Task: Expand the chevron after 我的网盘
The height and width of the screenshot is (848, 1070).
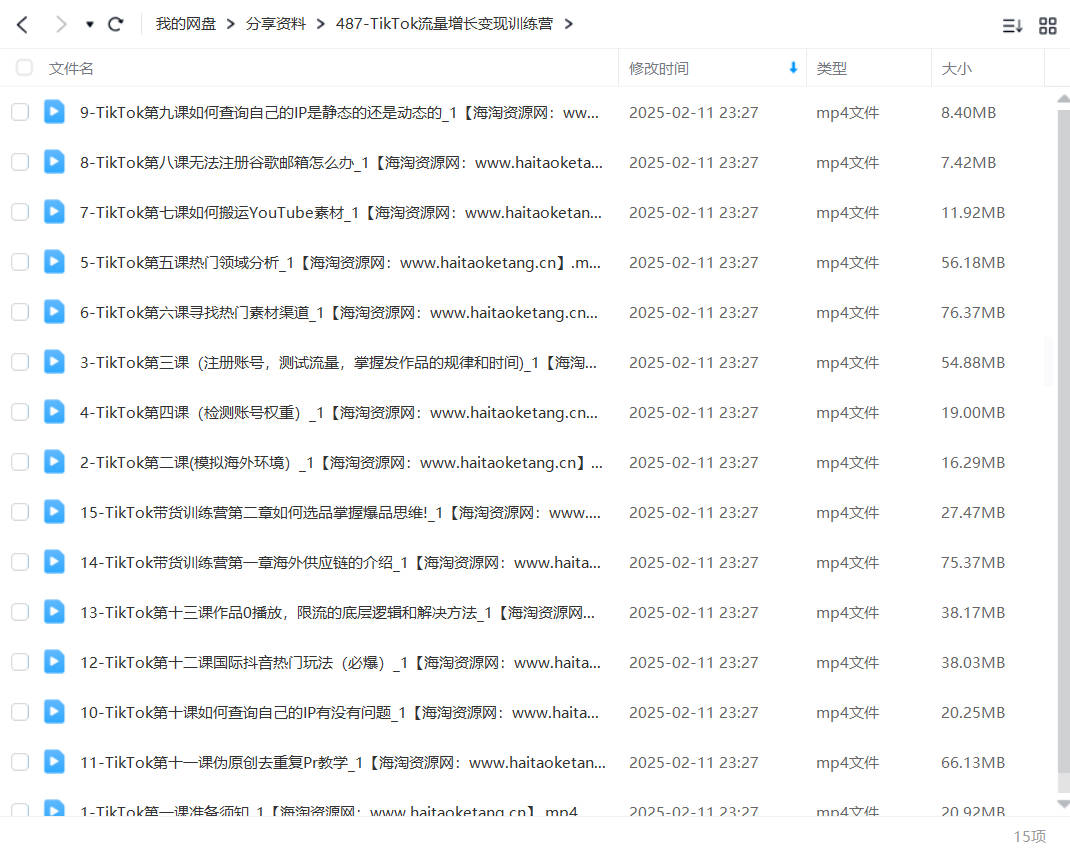Action: [x=231, y=25]
